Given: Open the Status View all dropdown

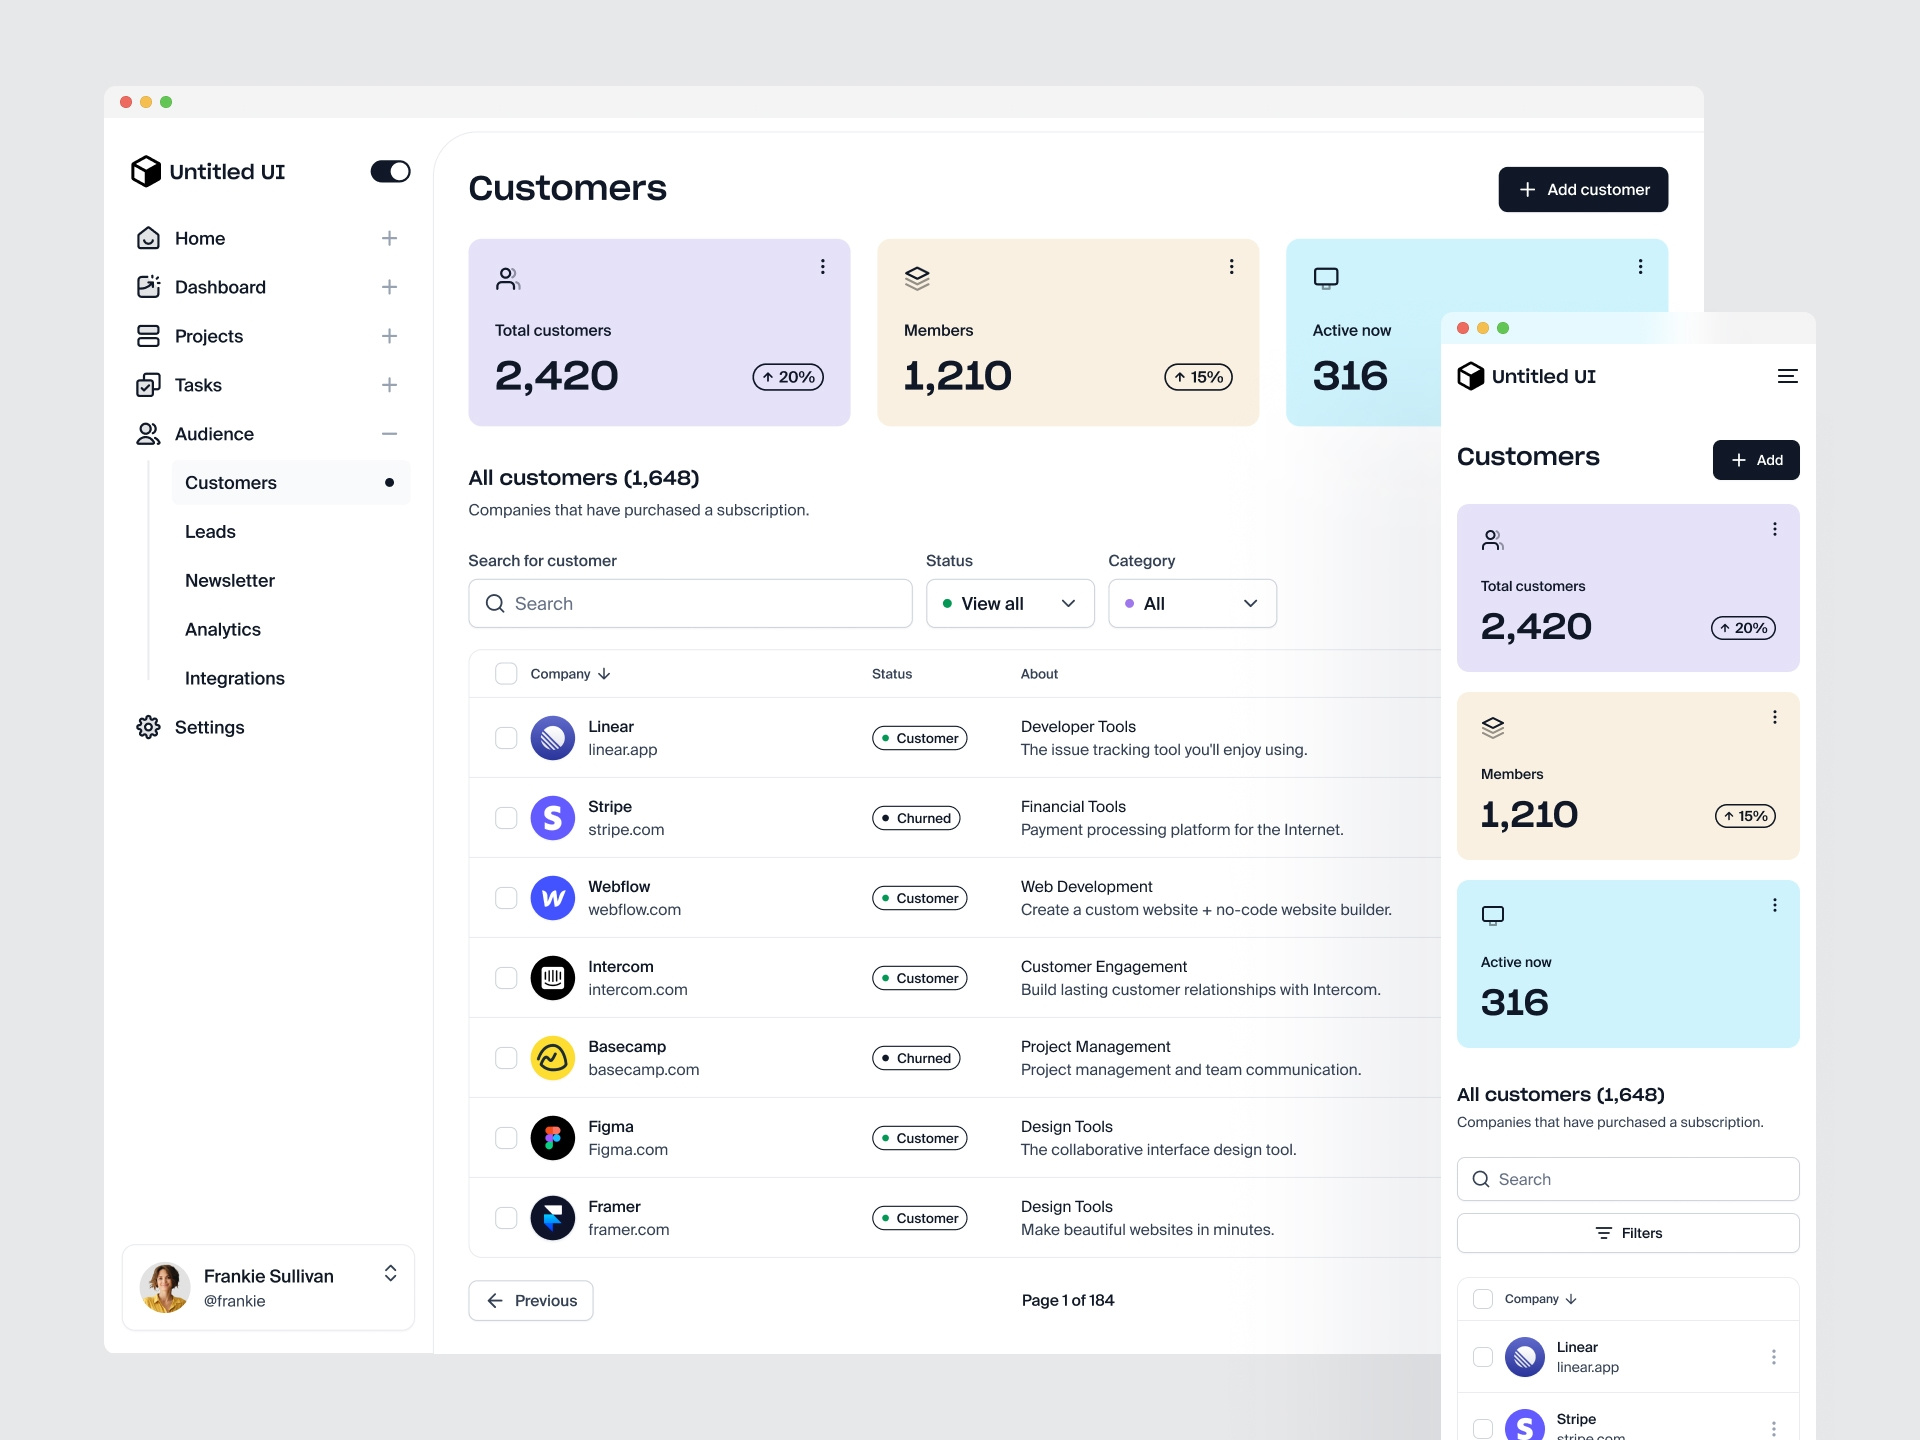Looking at the screenshot, I should click(x=1010, y=604).
